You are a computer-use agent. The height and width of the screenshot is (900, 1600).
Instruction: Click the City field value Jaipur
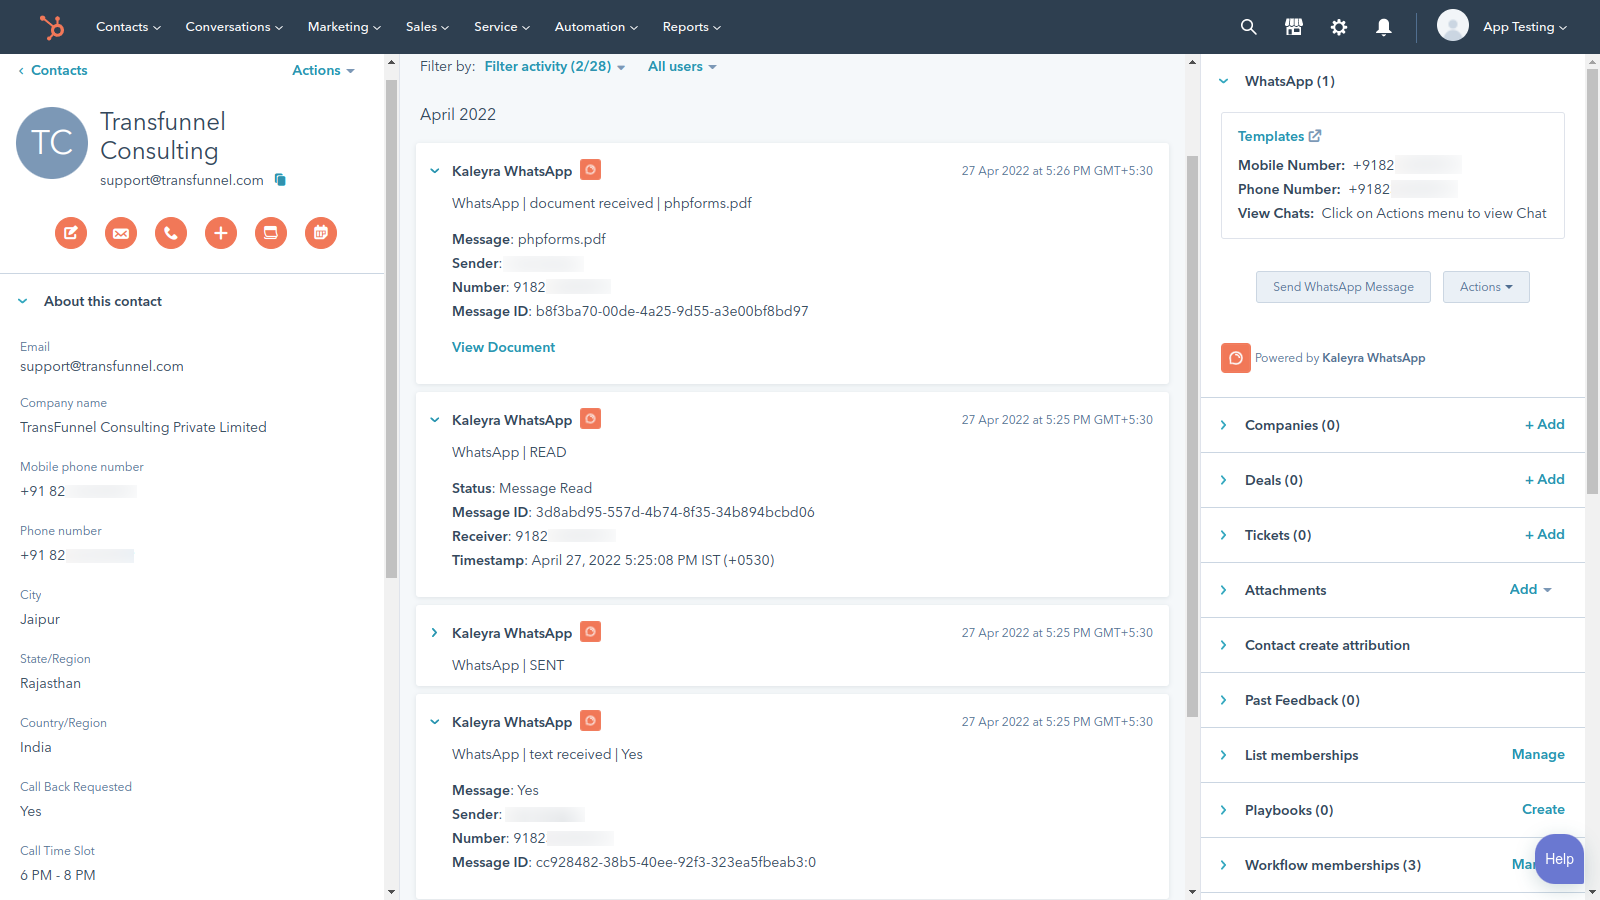tap(40, 619)
